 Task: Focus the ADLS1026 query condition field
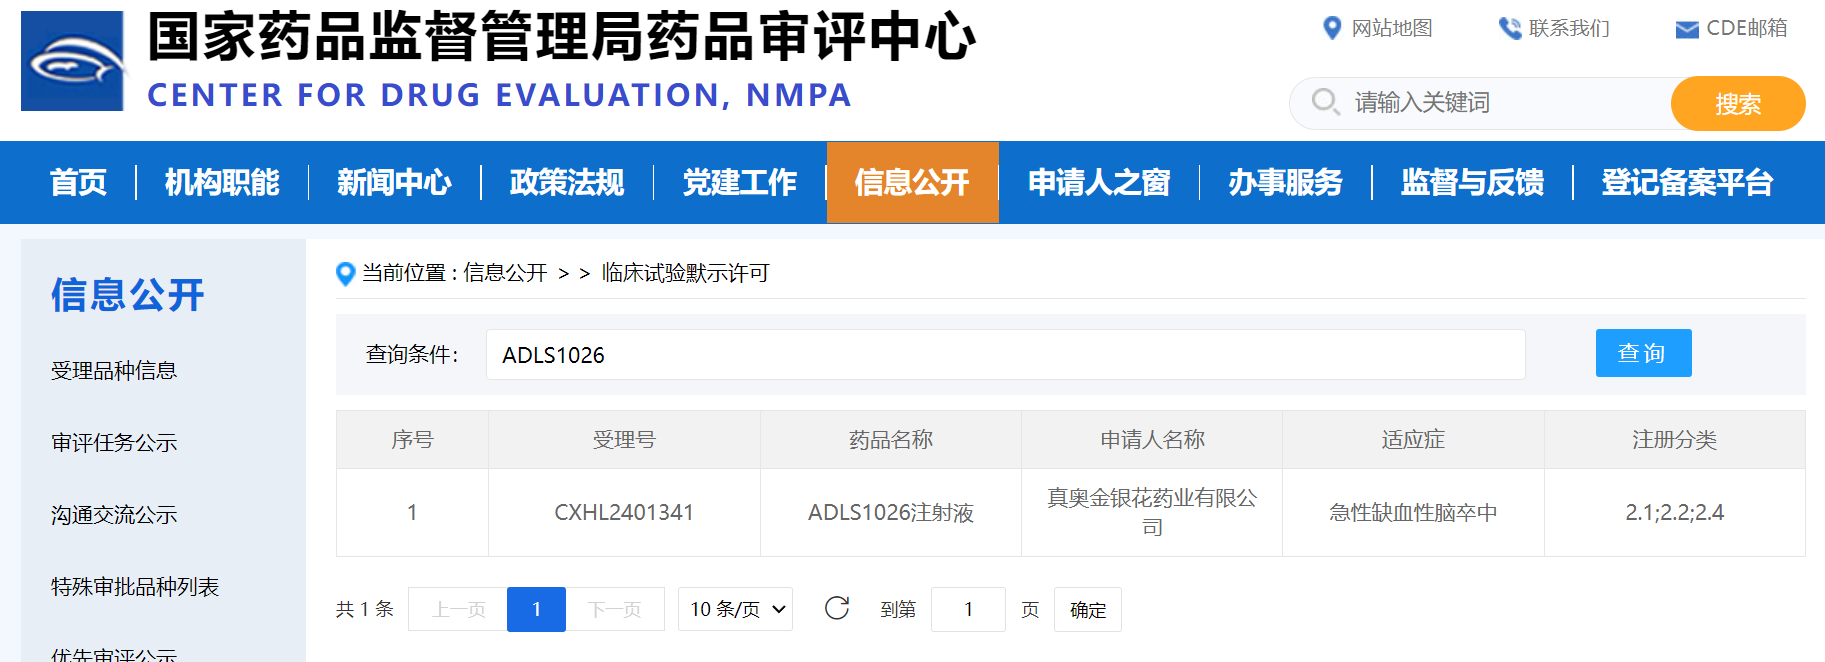coord(1004,355)
